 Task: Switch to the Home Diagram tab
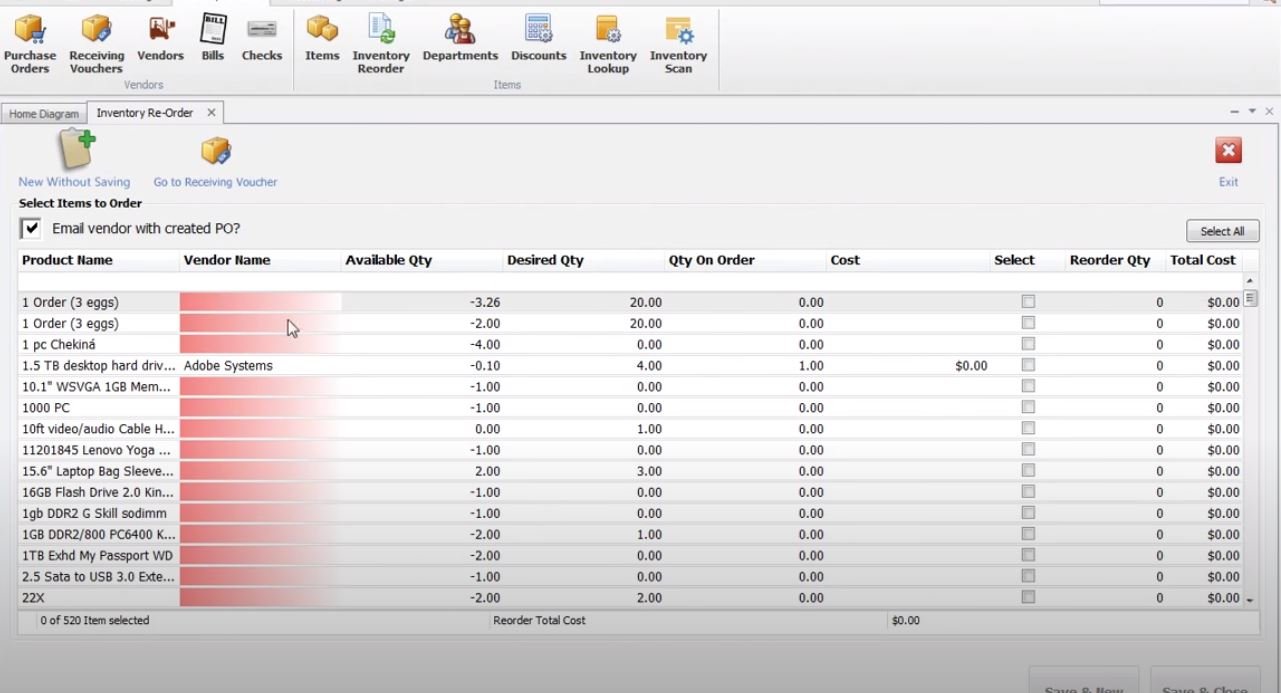pos(44,114)
